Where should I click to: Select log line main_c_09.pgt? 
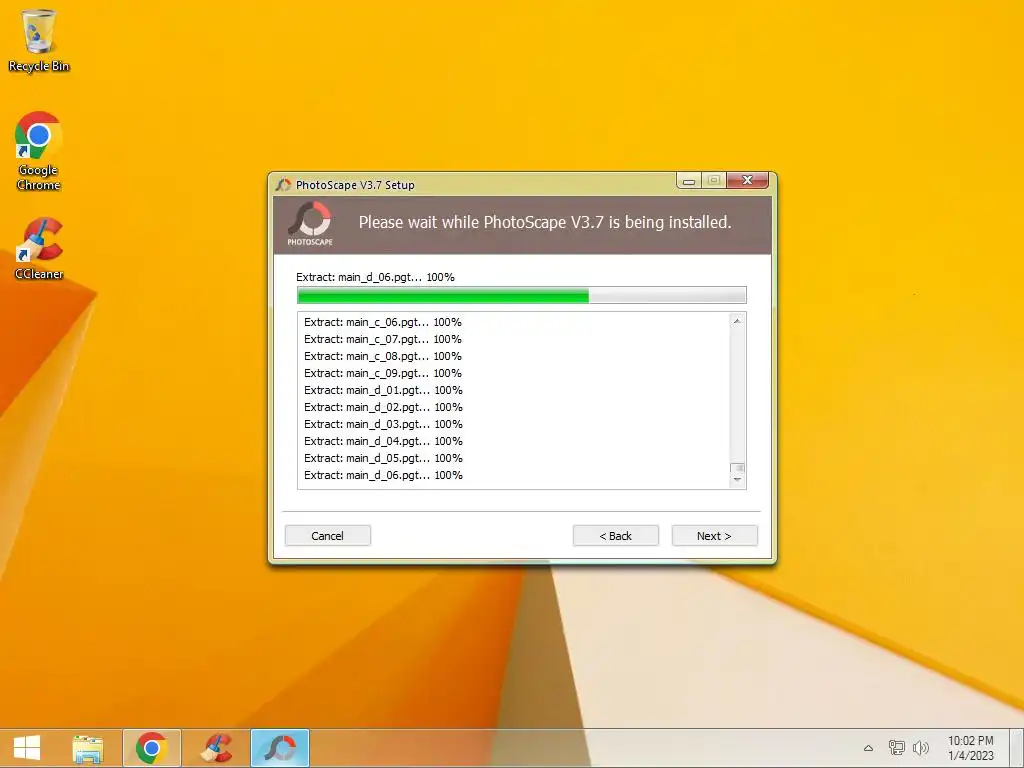383,373
